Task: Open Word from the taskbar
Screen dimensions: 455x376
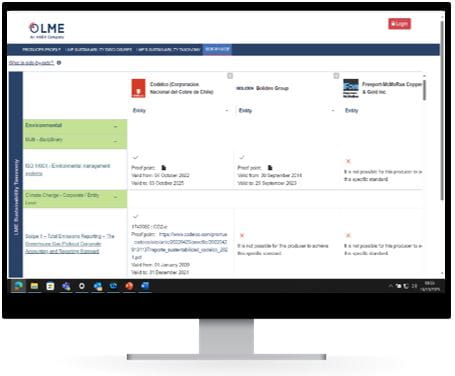Action: click(145, 286)
